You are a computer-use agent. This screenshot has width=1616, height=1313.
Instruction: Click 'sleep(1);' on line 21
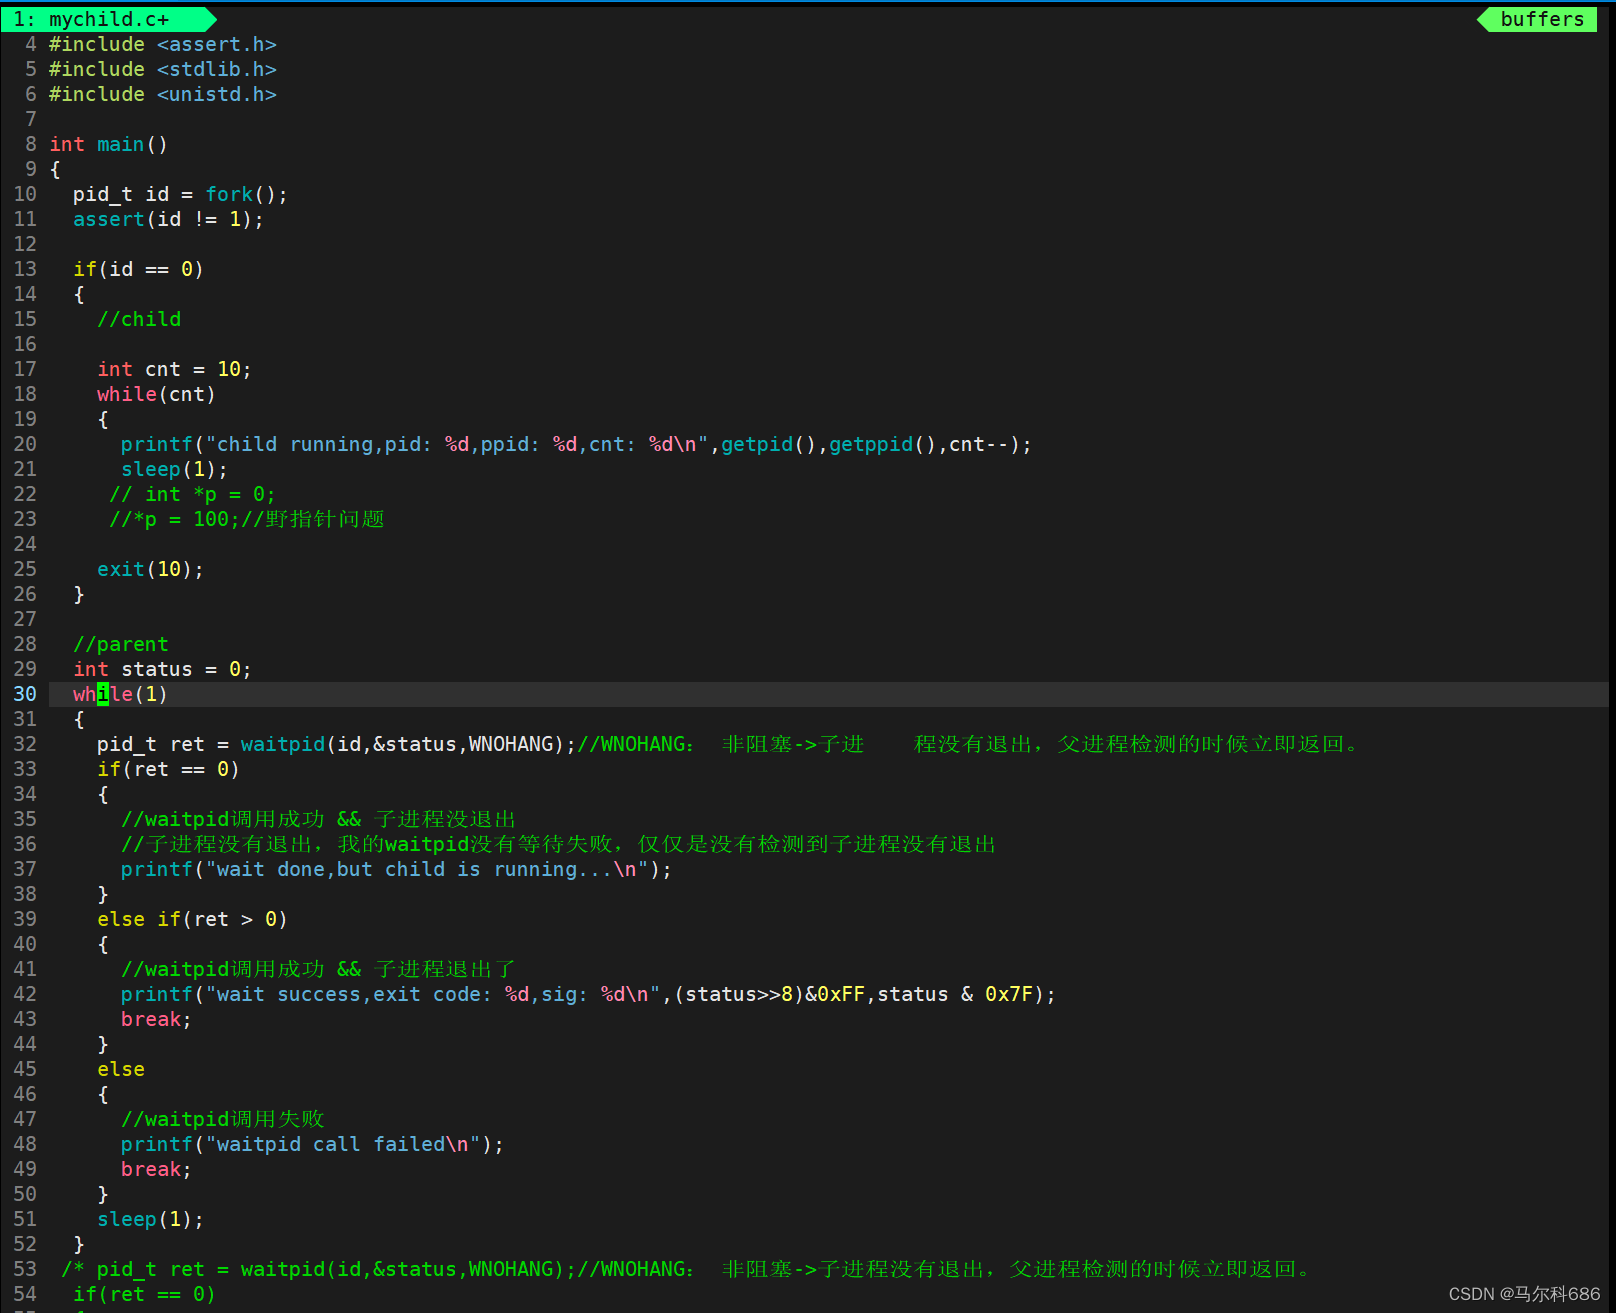click(174, 469)
